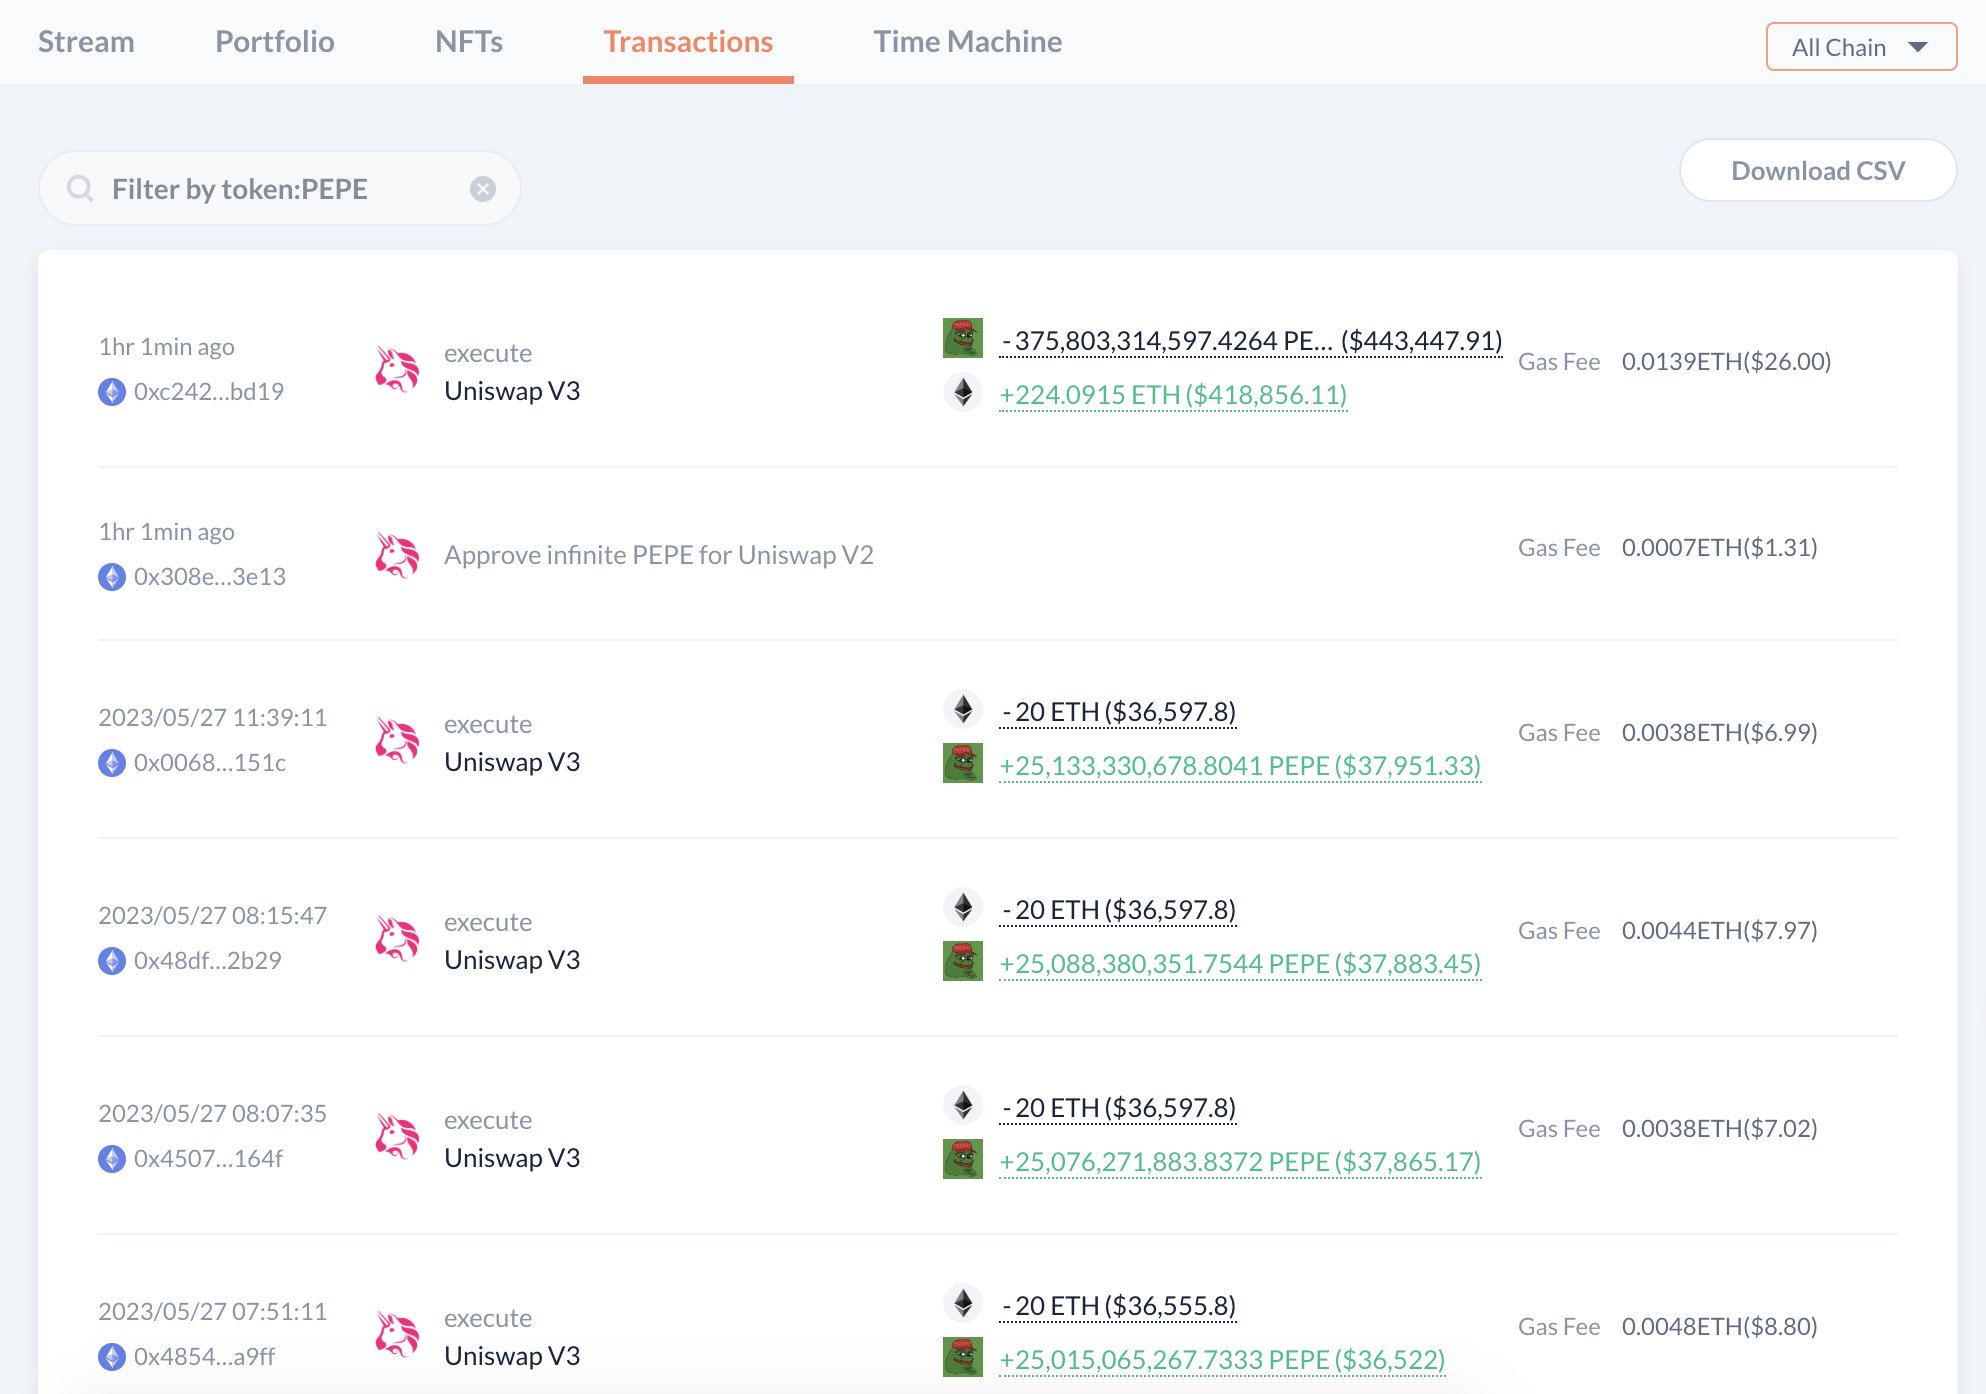Open transaction hash 0x0068...151c

210,762
